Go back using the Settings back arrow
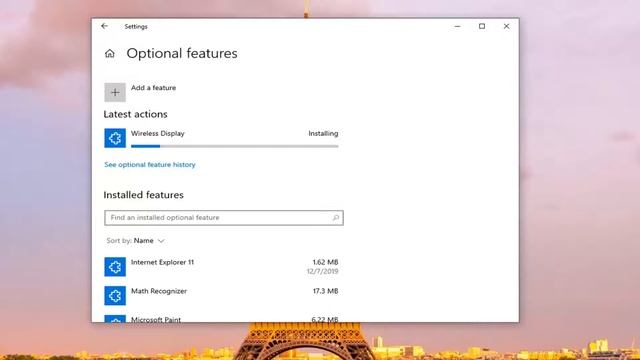The height and width of the screenshot is (360, 640). (104, 26)
